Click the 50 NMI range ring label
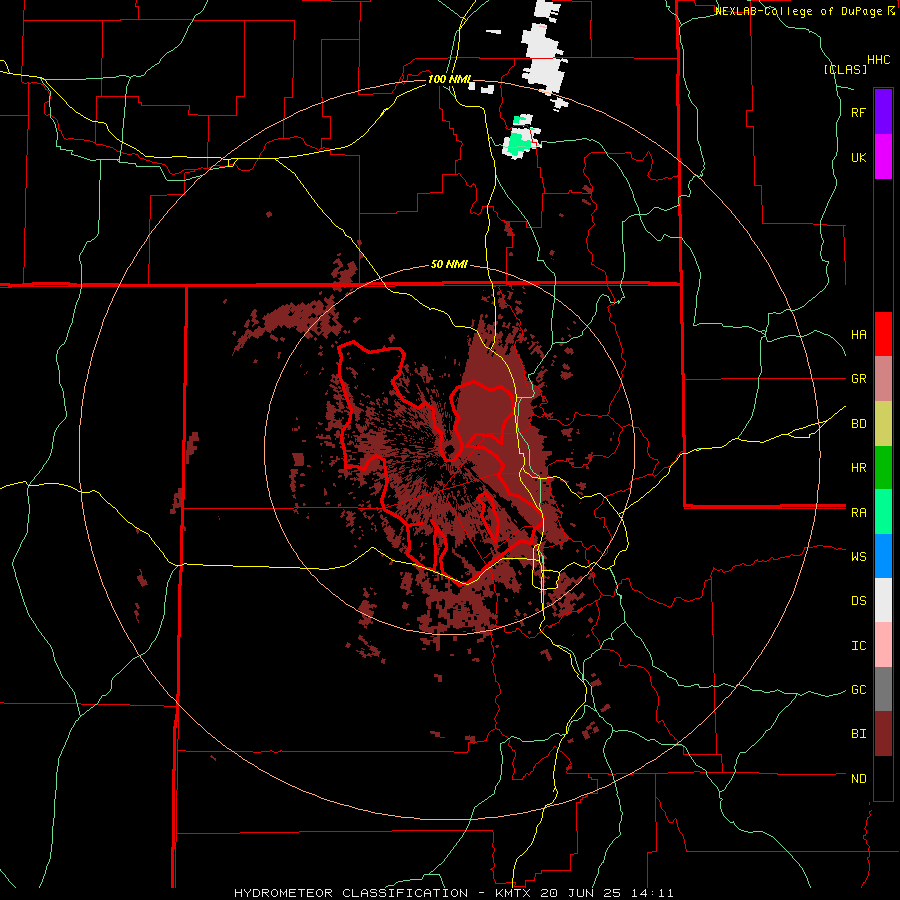 [449, 265]
